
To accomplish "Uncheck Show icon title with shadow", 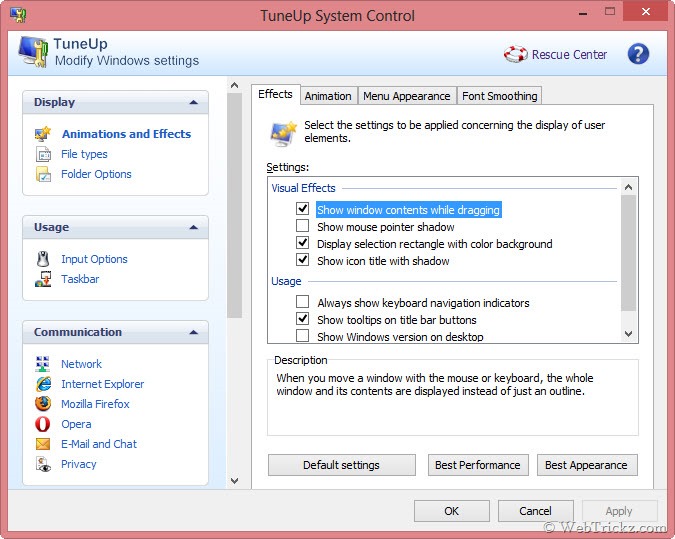I will (303, 260).
